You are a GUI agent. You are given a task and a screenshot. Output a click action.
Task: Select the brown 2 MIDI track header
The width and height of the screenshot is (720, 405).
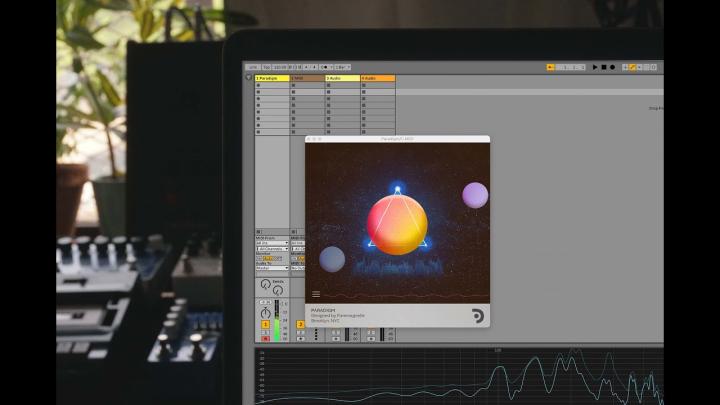pos(307,79)
